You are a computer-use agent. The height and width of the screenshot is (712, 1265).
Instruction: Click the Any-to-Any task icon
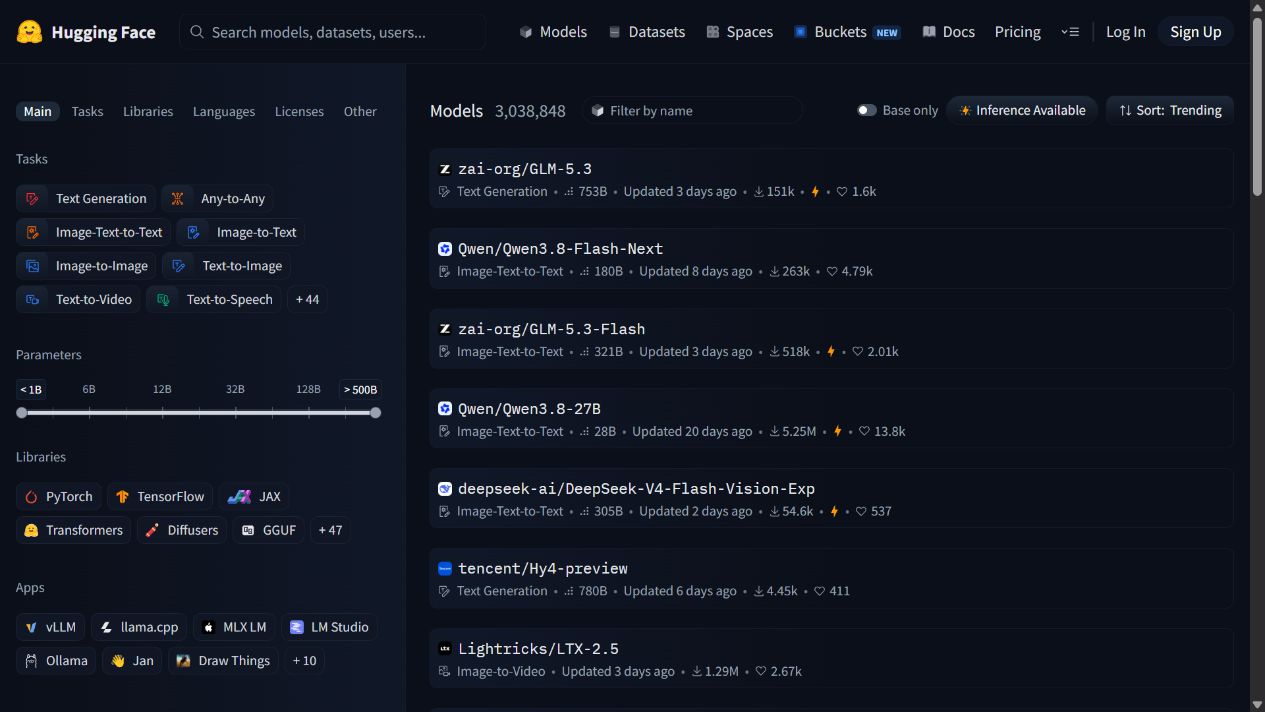point(178,199)
